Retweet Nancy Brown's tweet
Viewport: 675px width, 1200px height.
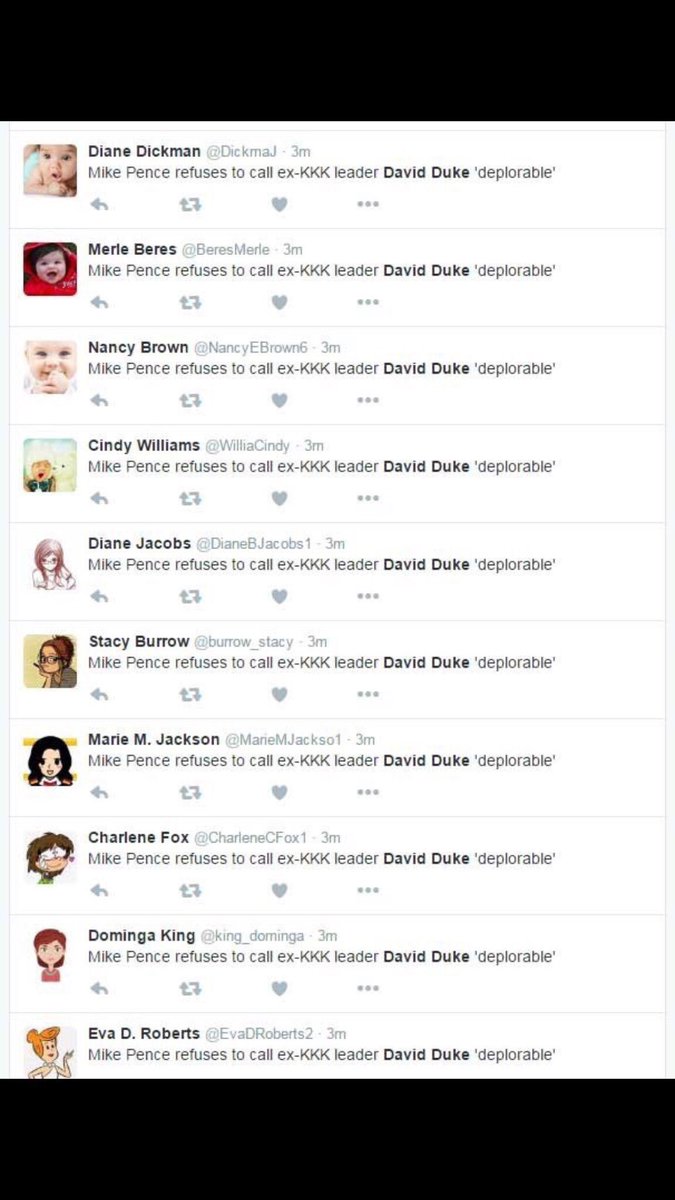190,400
